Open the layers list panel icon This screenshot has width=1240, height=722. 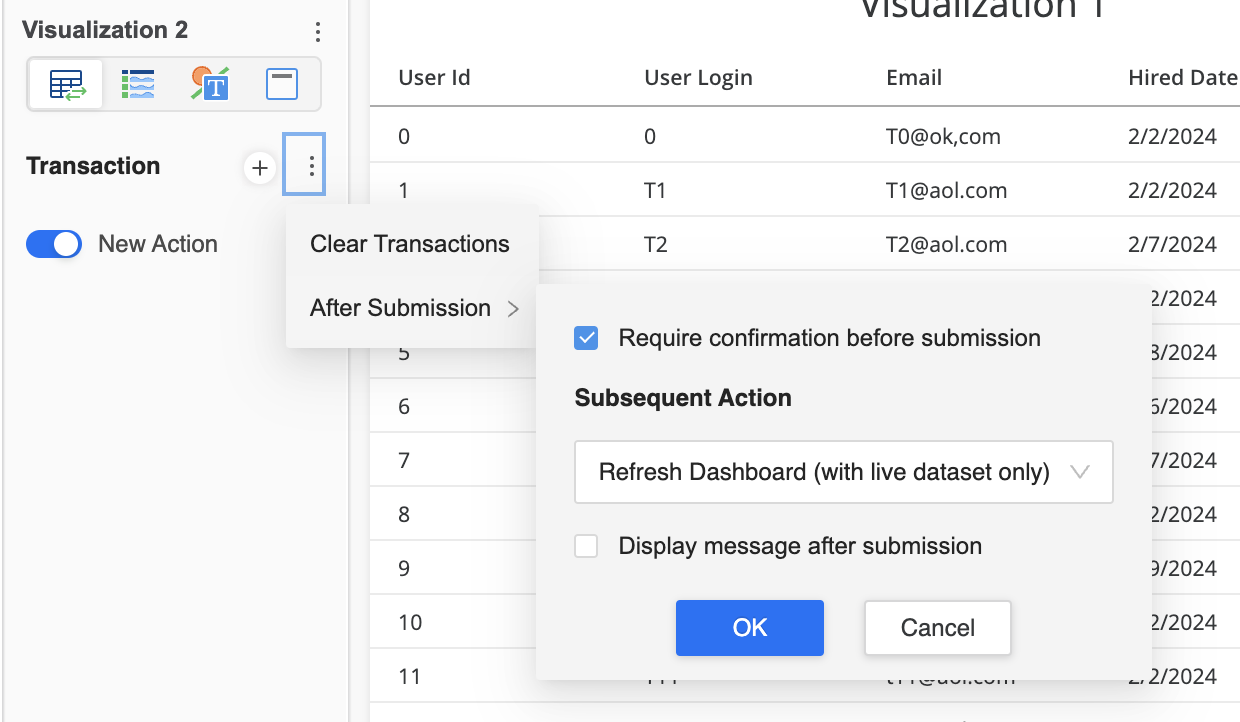click(x=138, y=85)
